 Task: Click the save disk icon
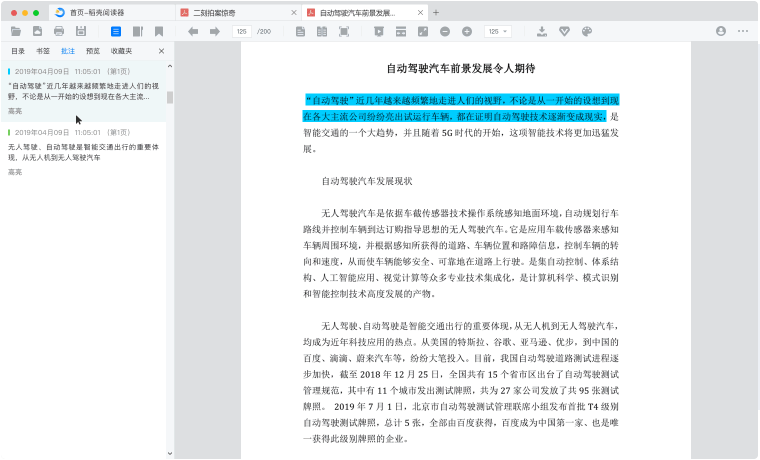[81, 32]
